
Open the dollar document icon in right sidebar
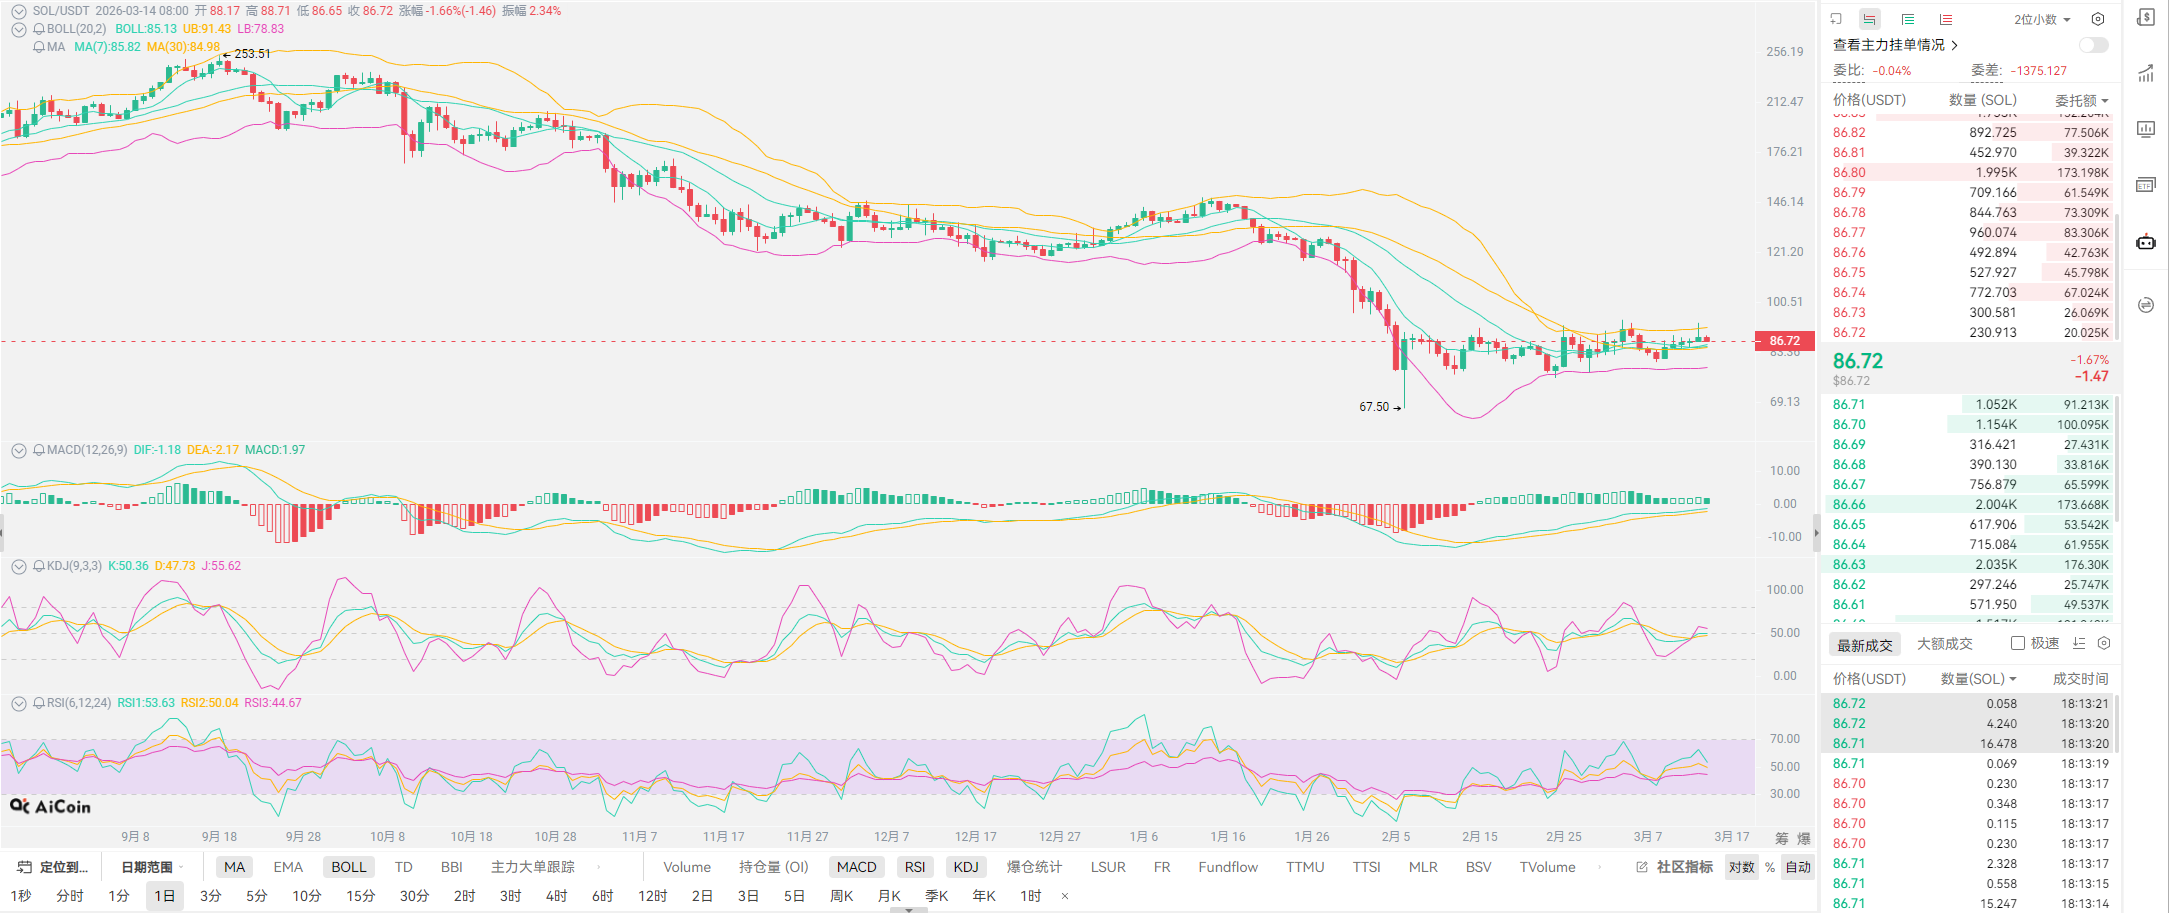tap(2146, 17)
